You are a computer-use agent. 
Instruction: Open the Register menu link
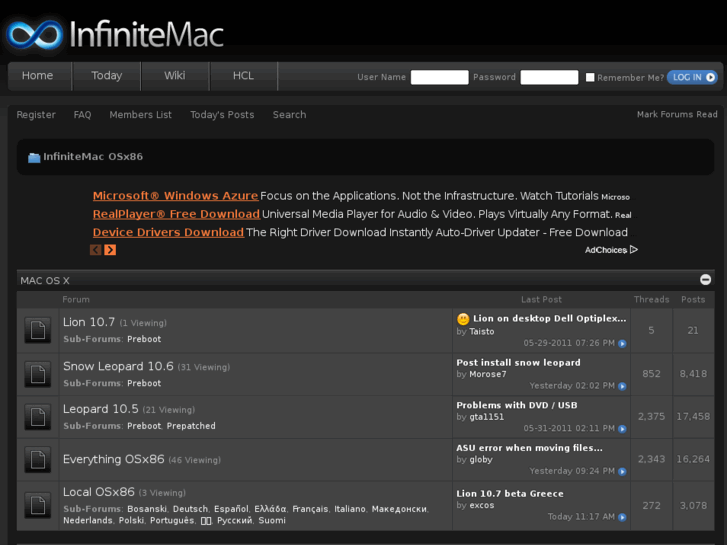click(36, 115)
